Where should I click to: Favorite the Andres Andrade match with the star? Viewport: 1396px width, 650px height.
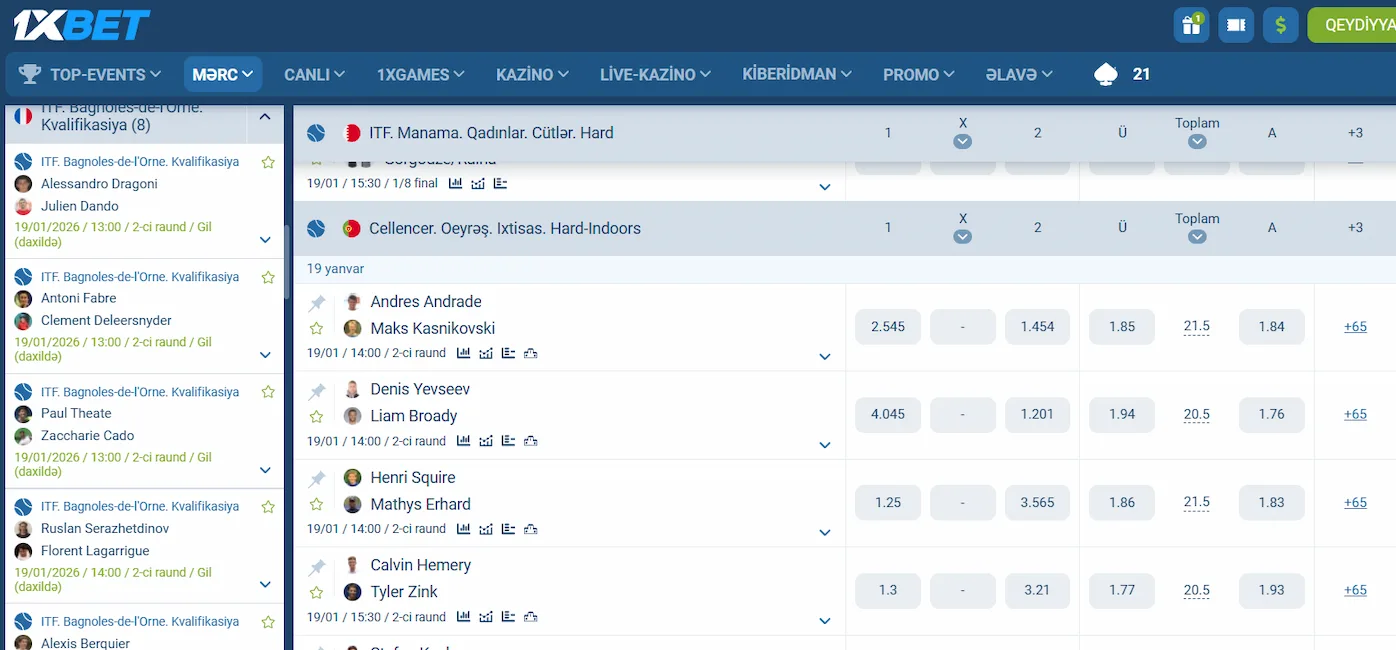[317, 328]
